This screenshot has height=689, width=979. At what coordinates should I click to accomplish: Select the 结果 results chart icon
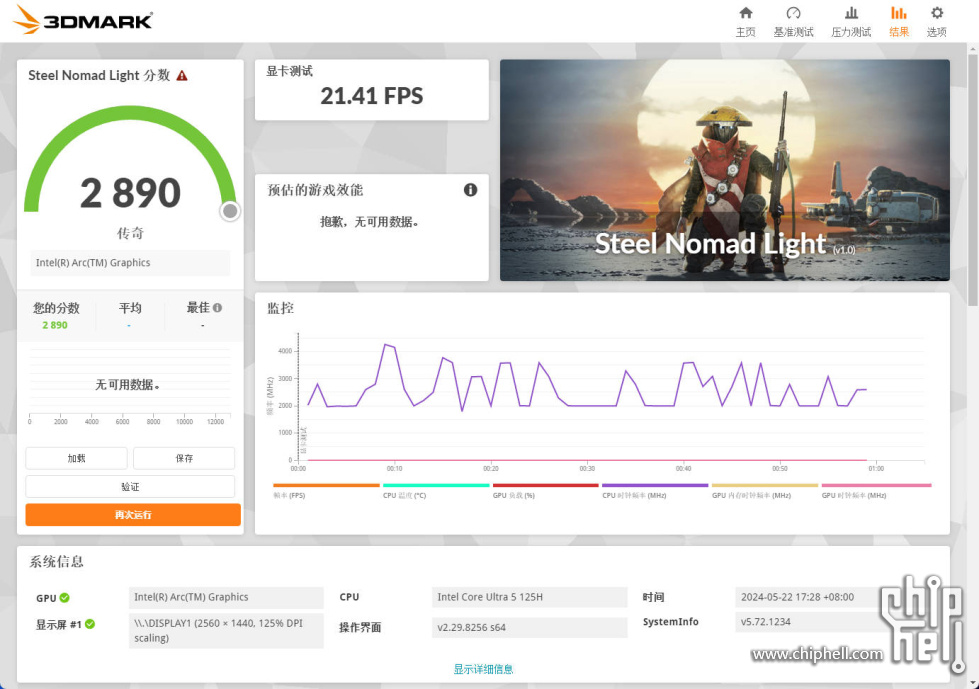coord(898,13)
